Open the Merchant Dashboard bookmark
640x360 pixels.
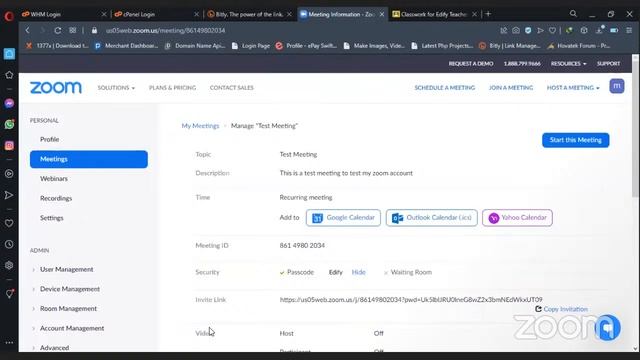point(126,46)
